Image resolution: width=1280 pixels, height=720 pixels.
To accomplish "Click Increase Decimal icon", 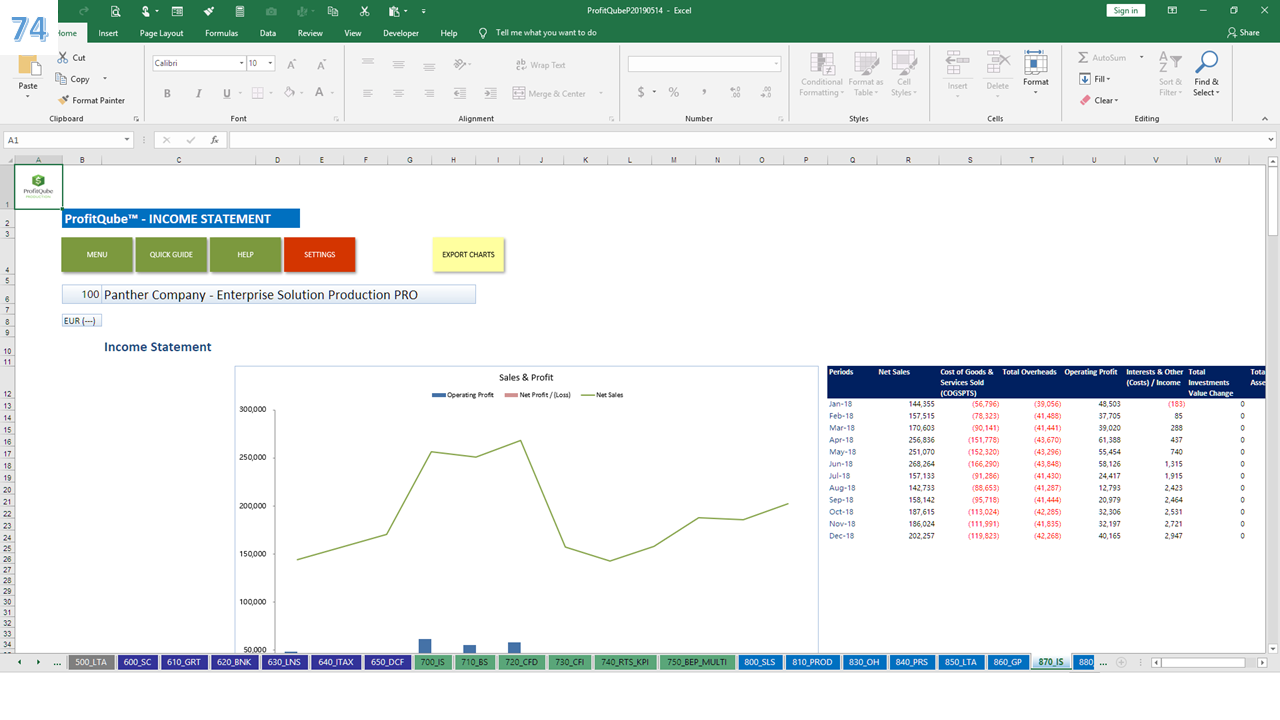I will 736,92.
